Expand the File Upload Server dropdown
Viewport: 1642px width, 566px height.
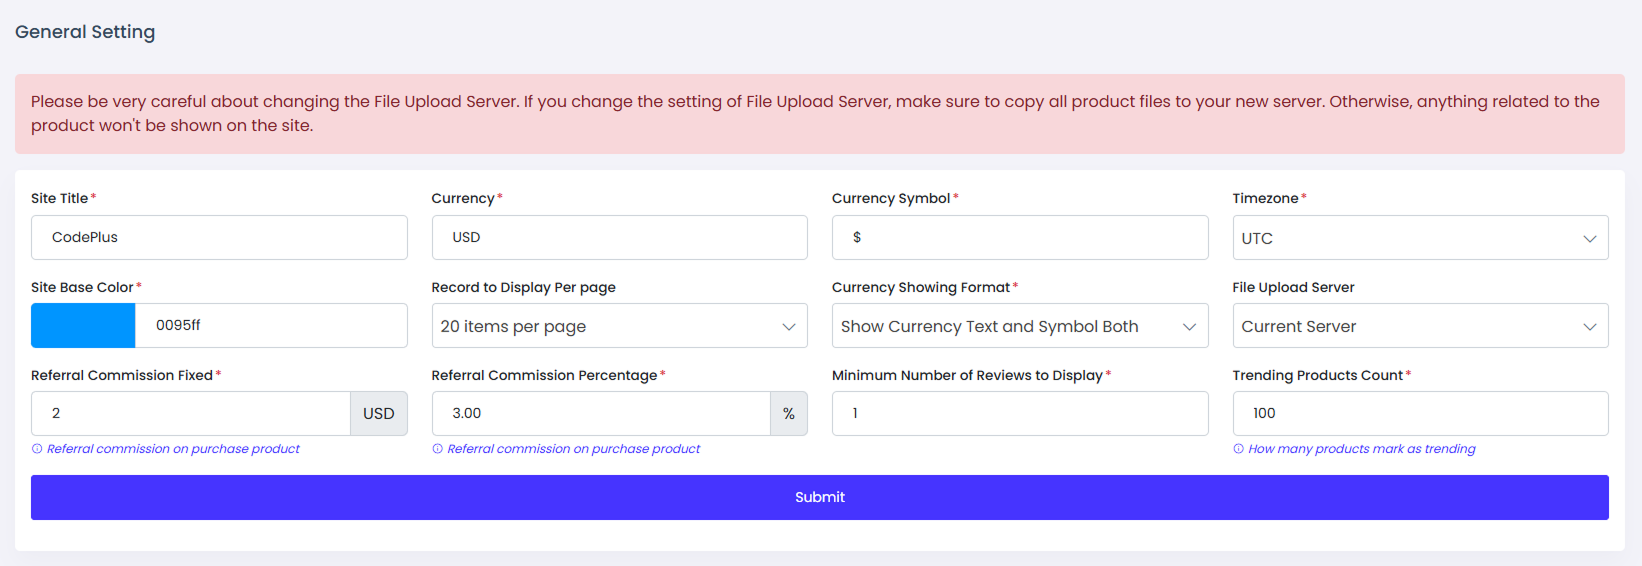(x=1419, y=326)
